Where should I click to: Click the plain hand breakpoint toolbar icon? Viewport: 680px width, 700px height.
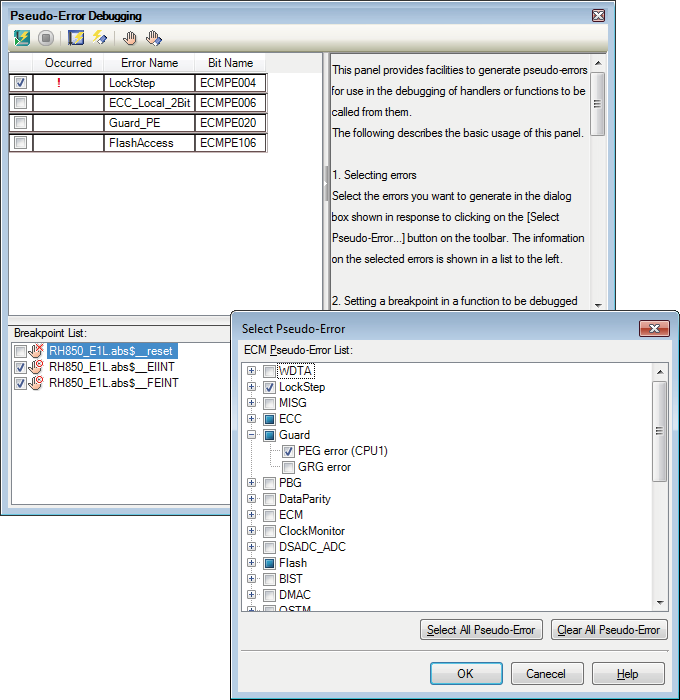(129, 38)
